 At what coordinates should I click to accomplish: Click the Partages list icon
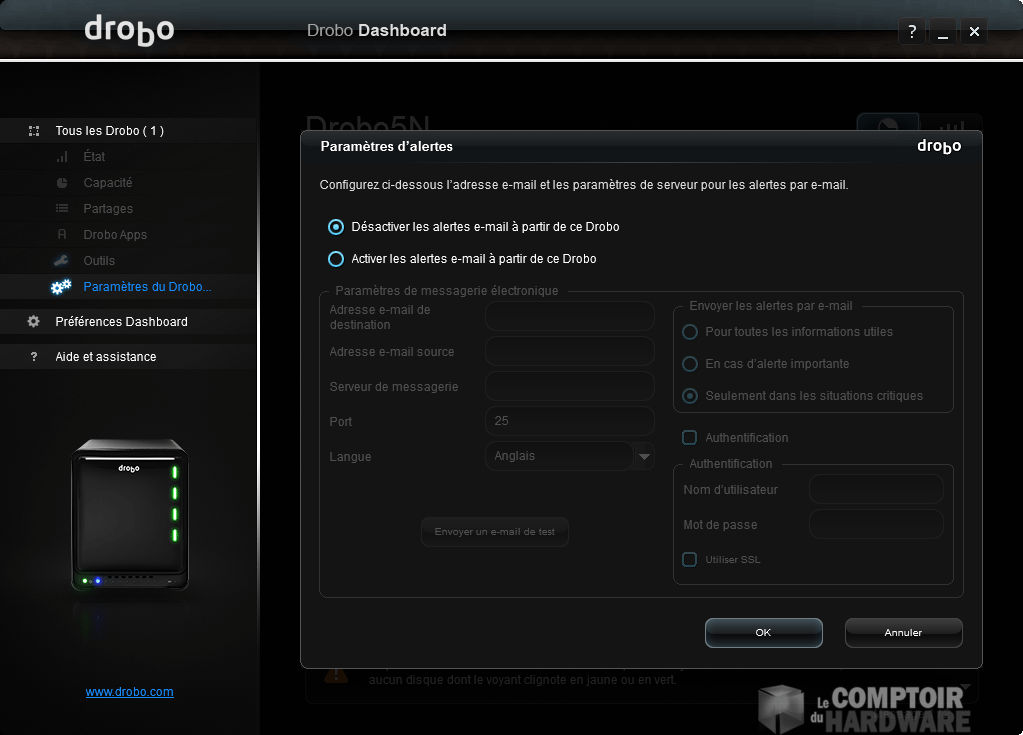[x=62, y=209]
